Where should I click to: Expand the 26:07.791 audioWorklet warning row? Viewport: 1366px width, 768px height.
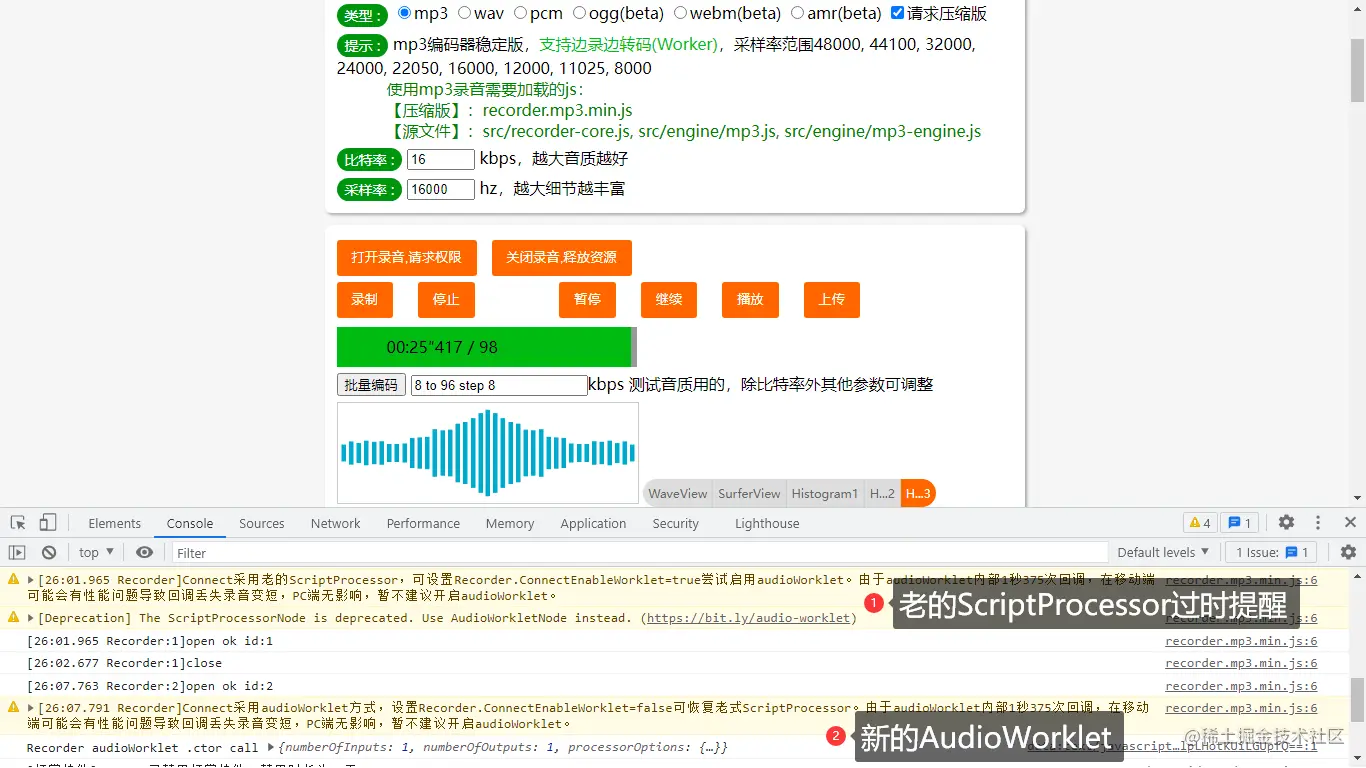coord(31,708)
